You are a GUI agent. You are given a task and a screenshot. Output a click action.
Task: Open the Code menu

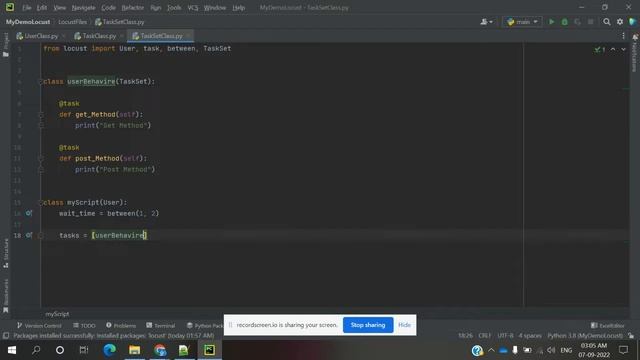(108, 7)
